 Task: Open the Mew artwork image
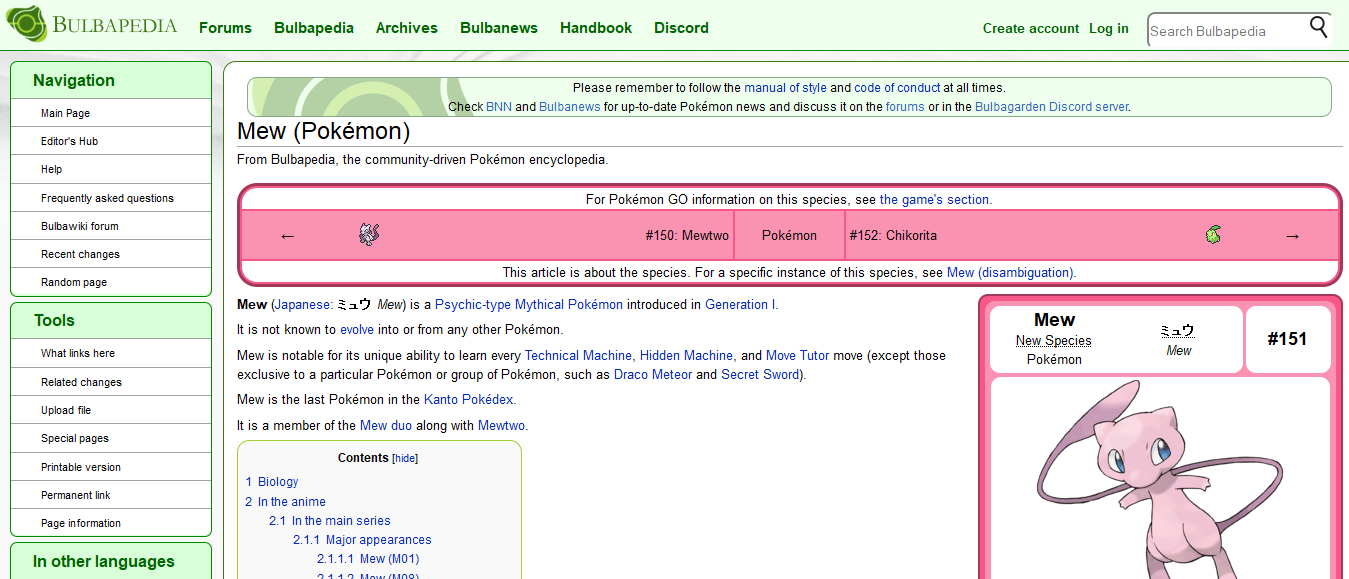pos(1160,480)
